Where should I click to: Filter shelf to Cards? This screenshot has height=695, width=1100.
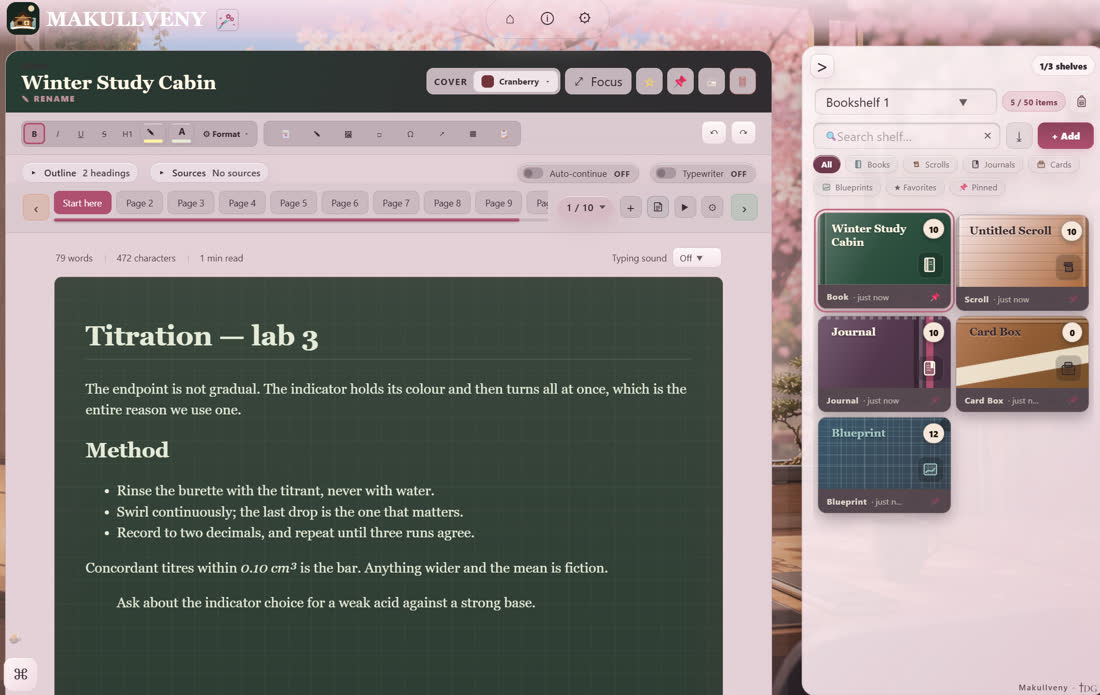tap(1054, 165)
